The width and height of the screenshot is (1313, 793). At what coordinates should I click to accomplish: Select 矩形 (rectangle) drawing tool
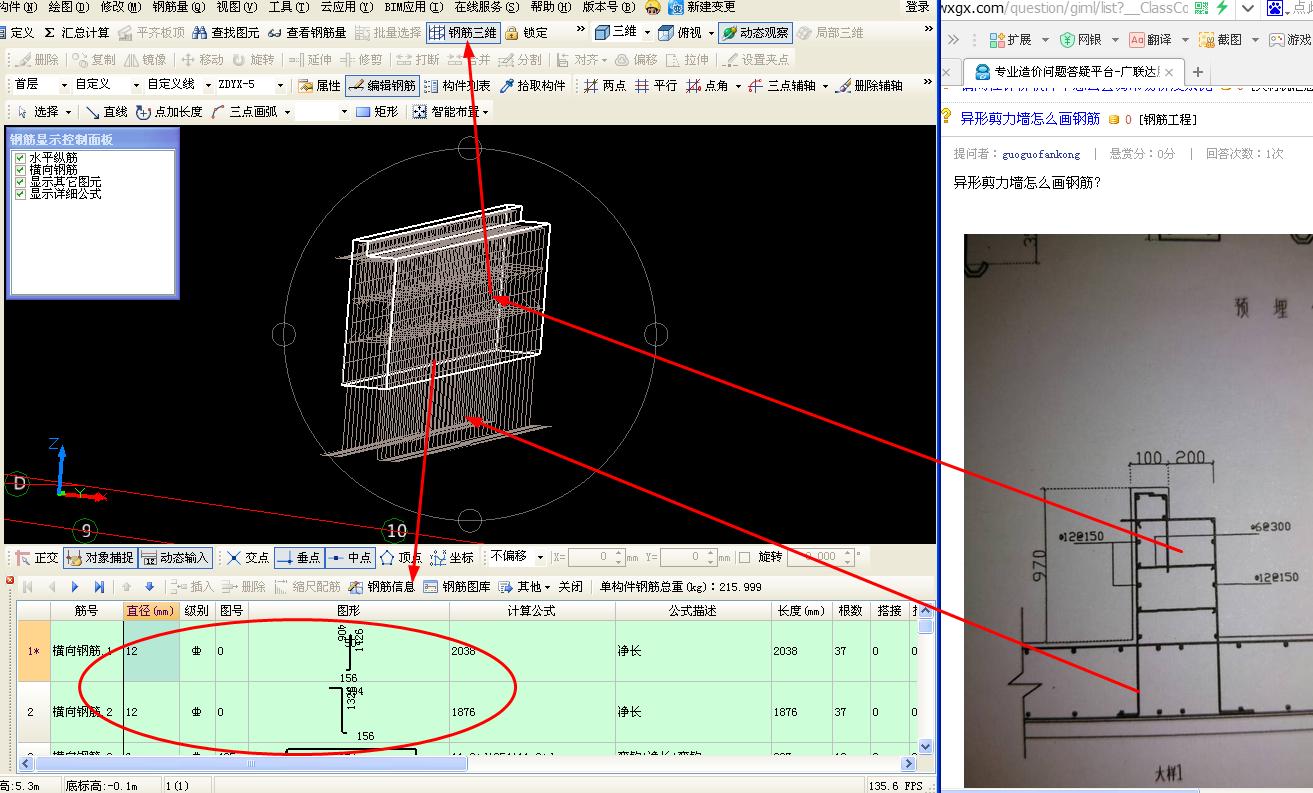pos(377,111)
